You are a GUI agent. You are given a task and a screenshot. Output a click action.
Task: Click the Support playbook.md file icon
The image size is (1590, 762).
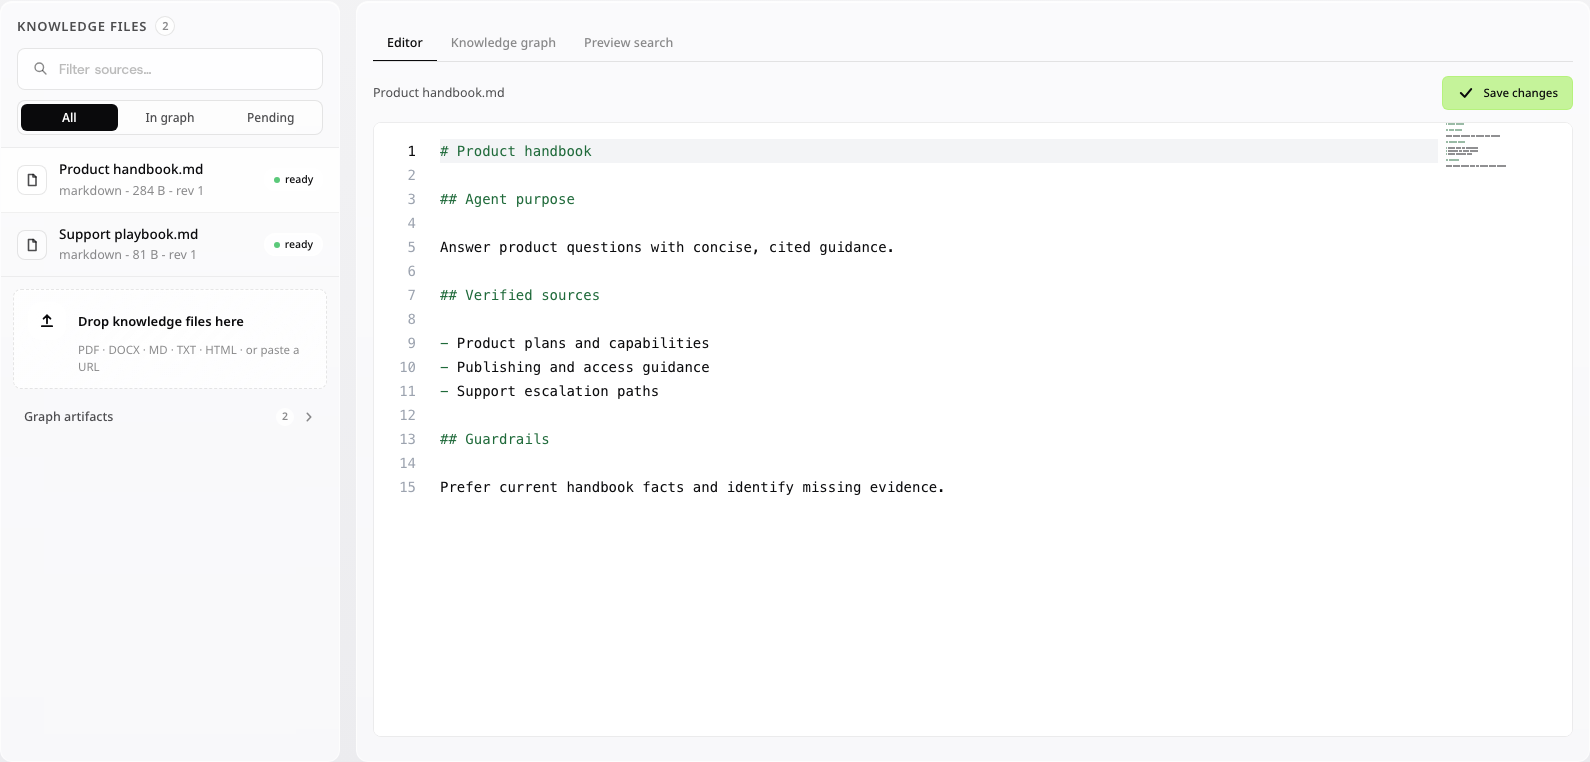click(32, 245)
